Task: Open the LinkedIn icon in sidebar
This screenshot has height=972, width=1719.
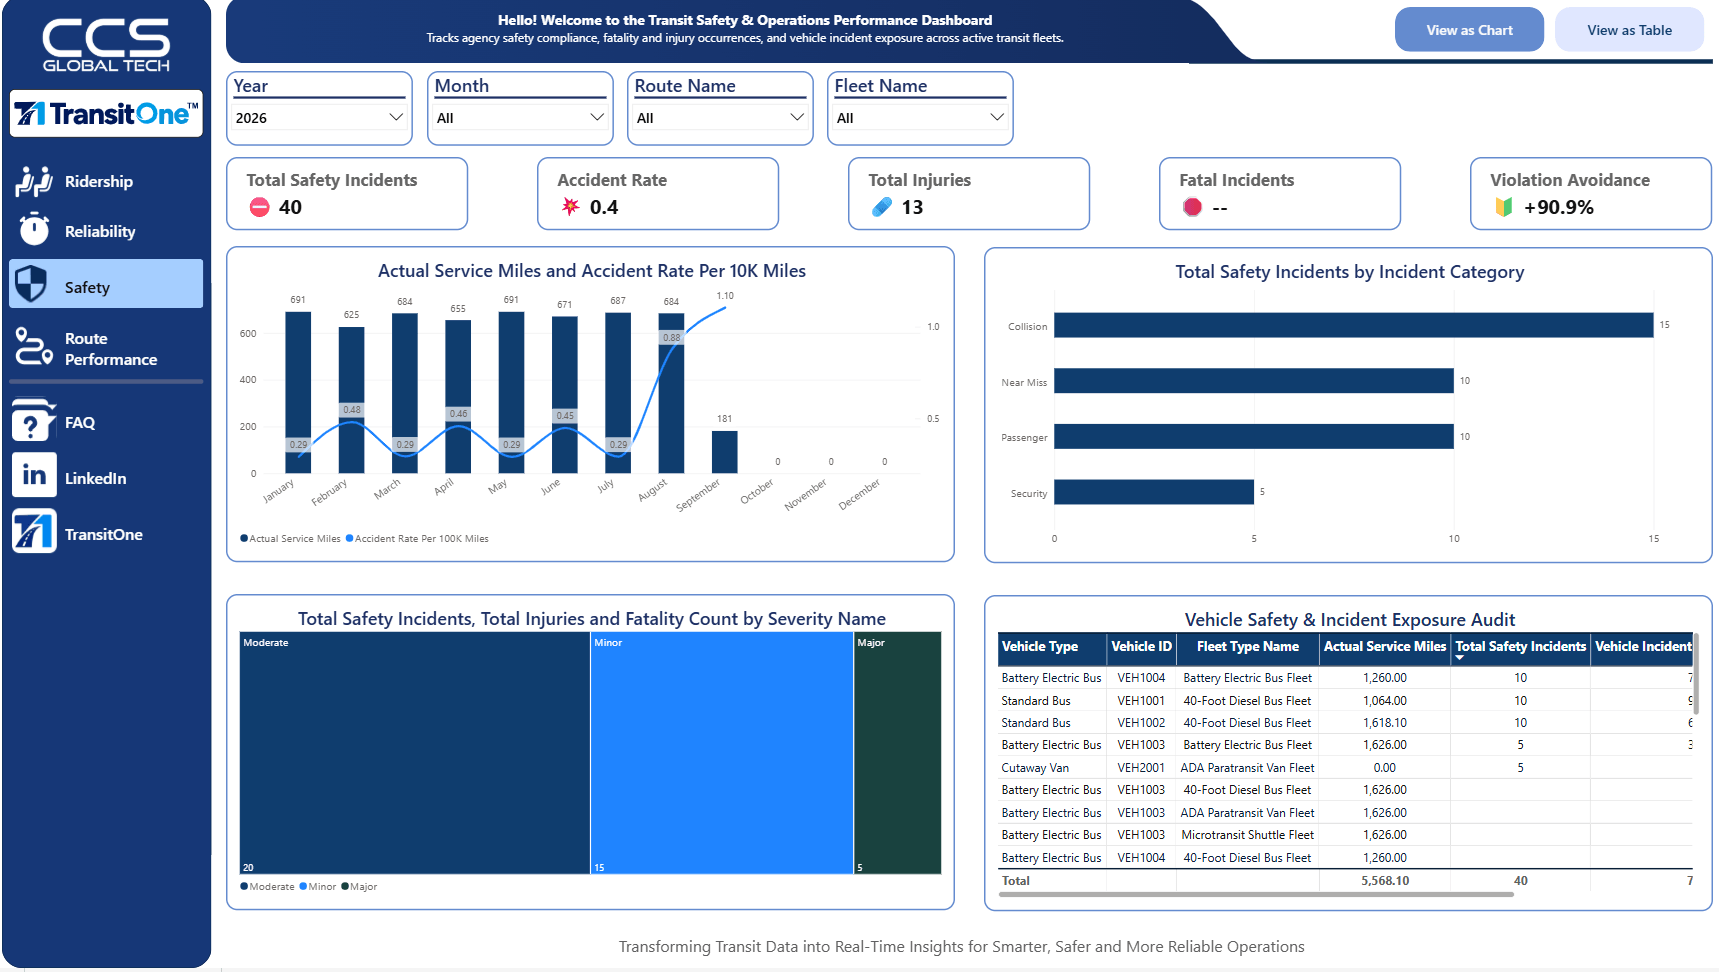Action: pyautogui.click(x=34, y=475)
